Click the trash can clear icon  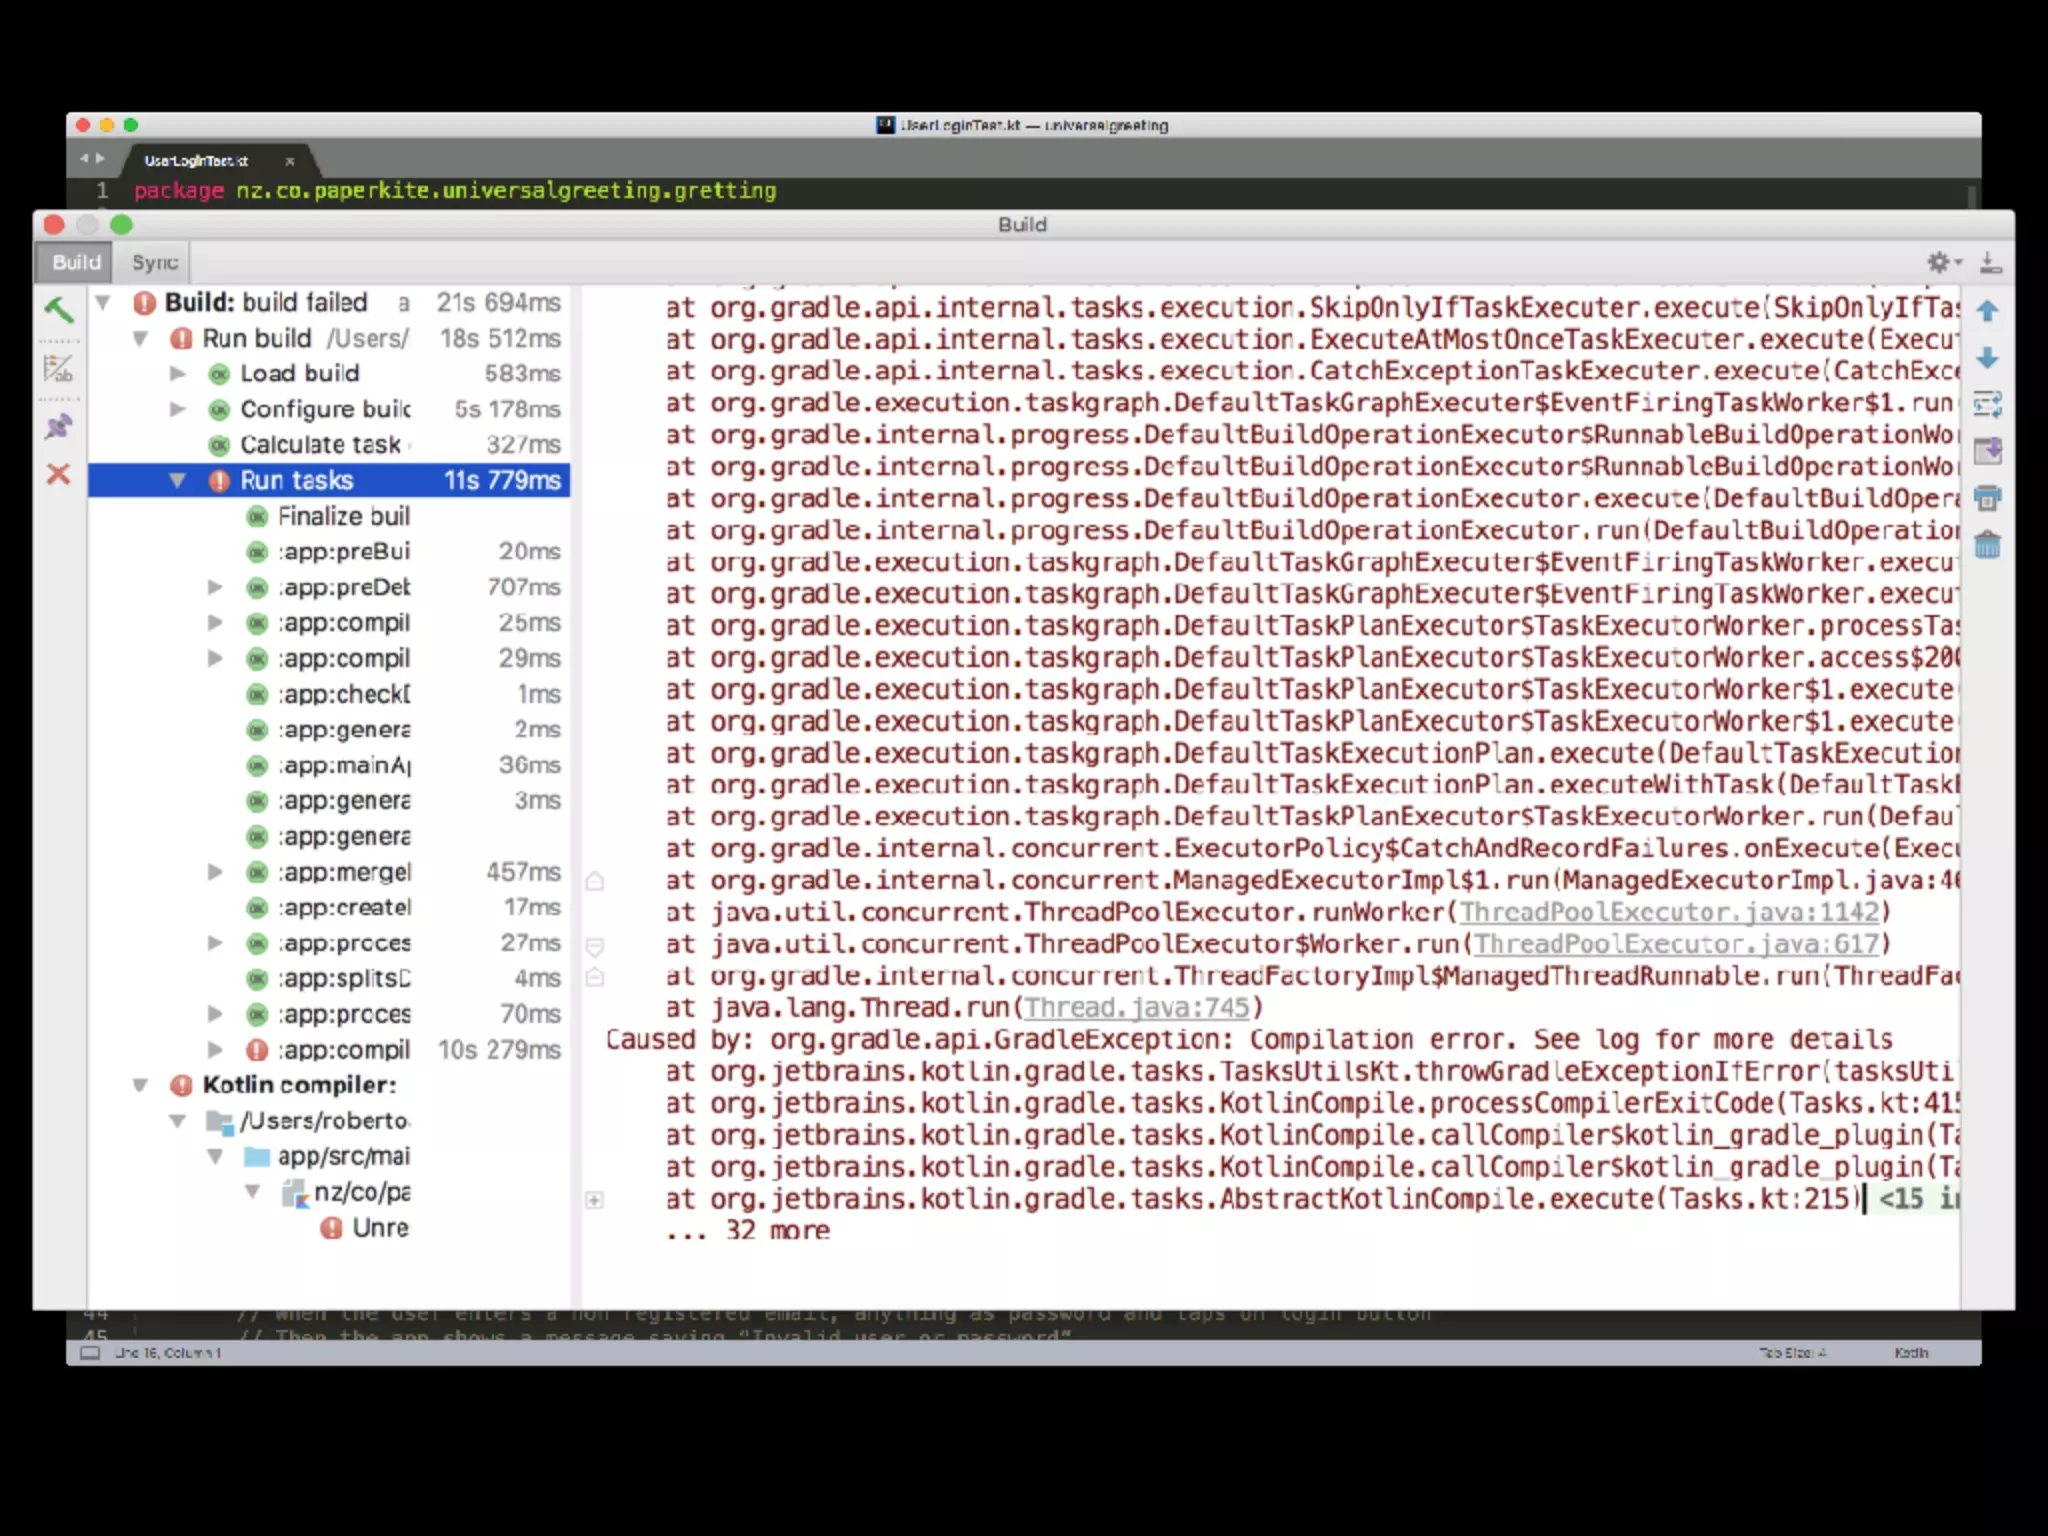click(x=1987, y=545)
